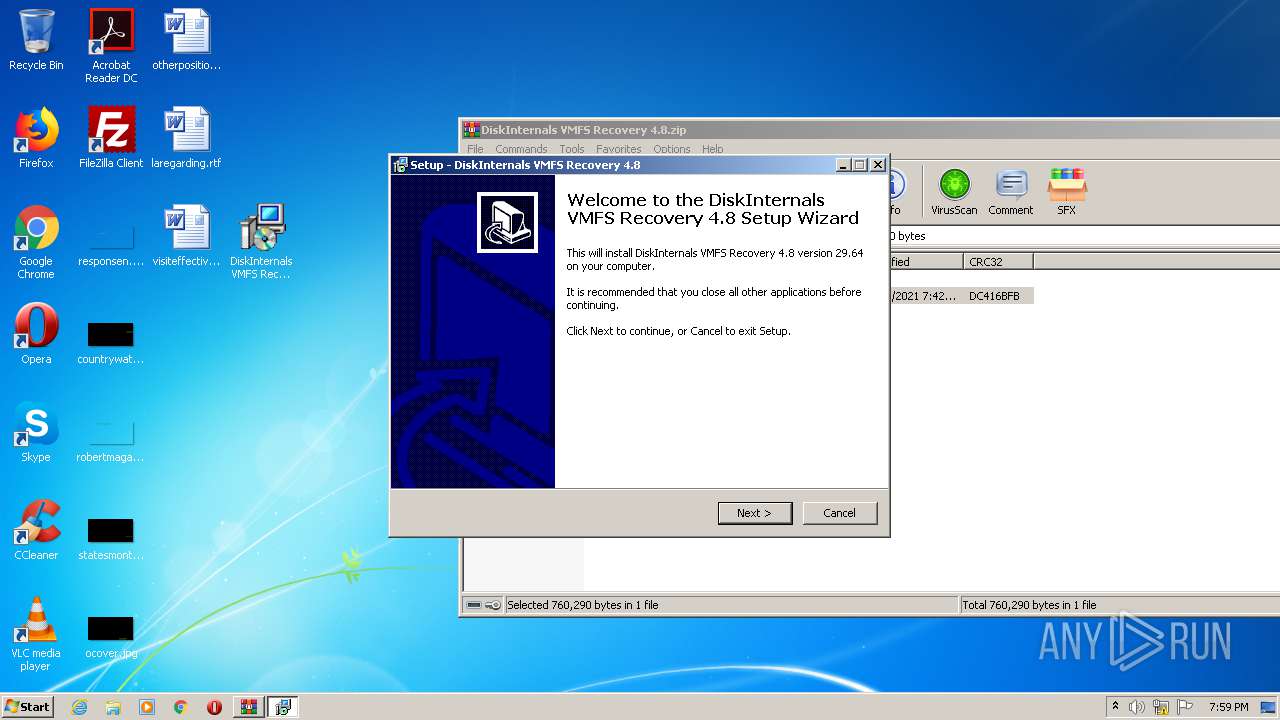Image resolution: width=1280 pixels, height=720 pixels.
Task: Select the laregarding.rtf desktop file
Action: point(187,138)
